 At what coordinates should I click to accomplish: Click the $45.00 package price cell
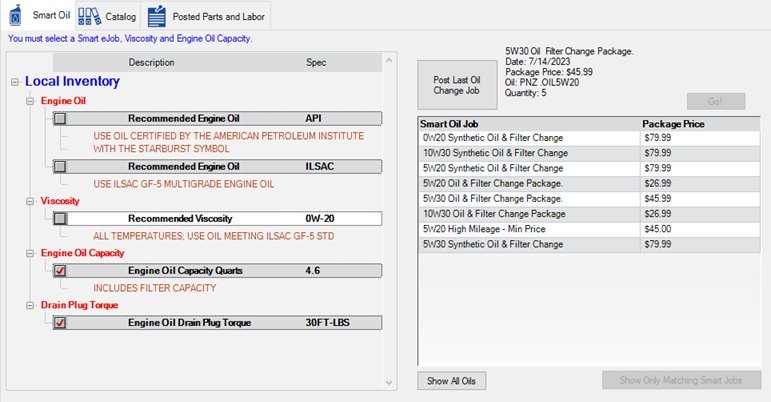700,230
